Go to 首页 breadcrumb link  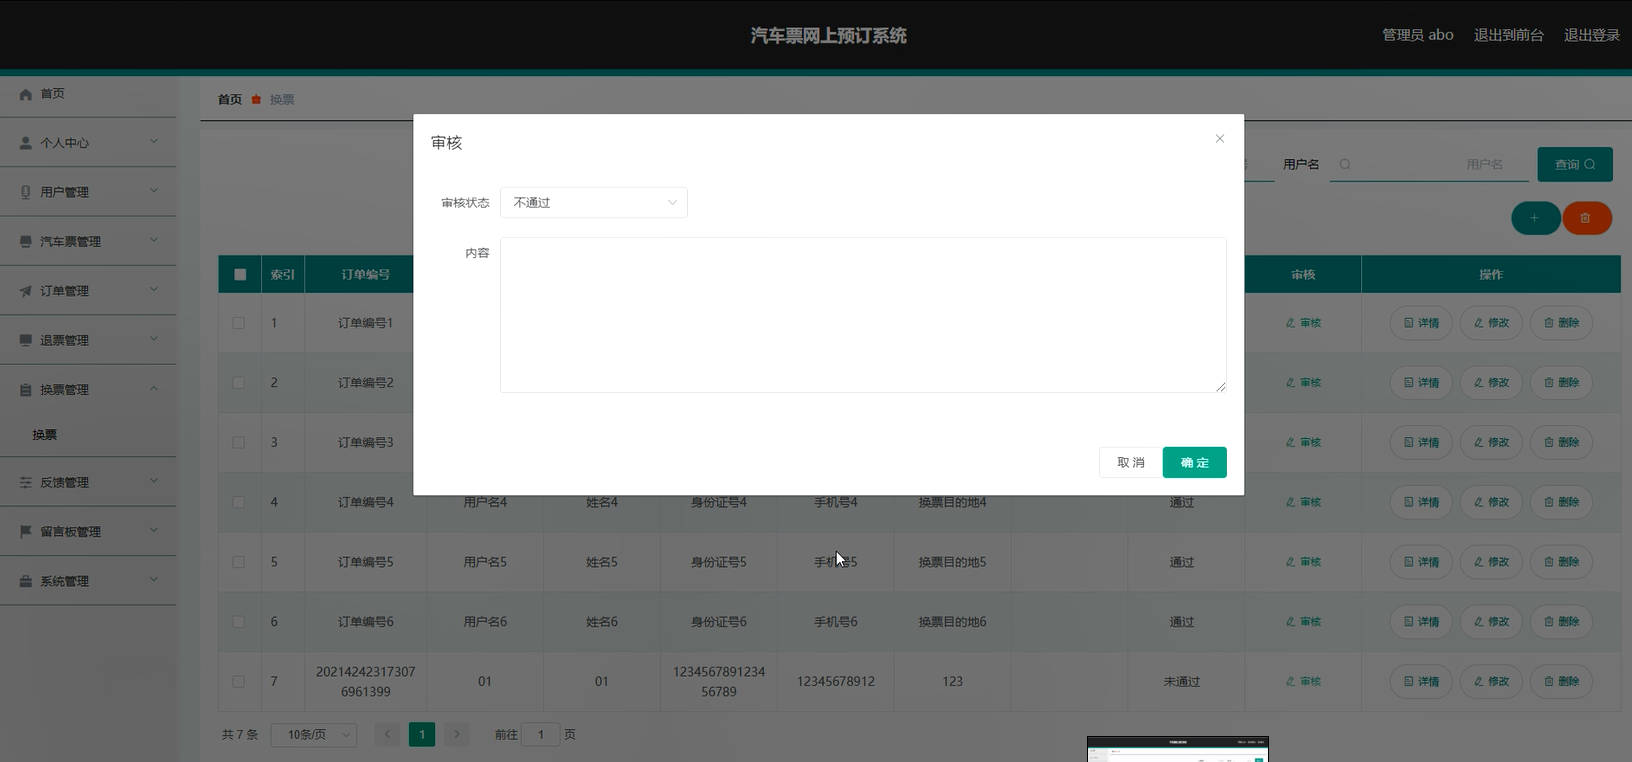point(230,99)
